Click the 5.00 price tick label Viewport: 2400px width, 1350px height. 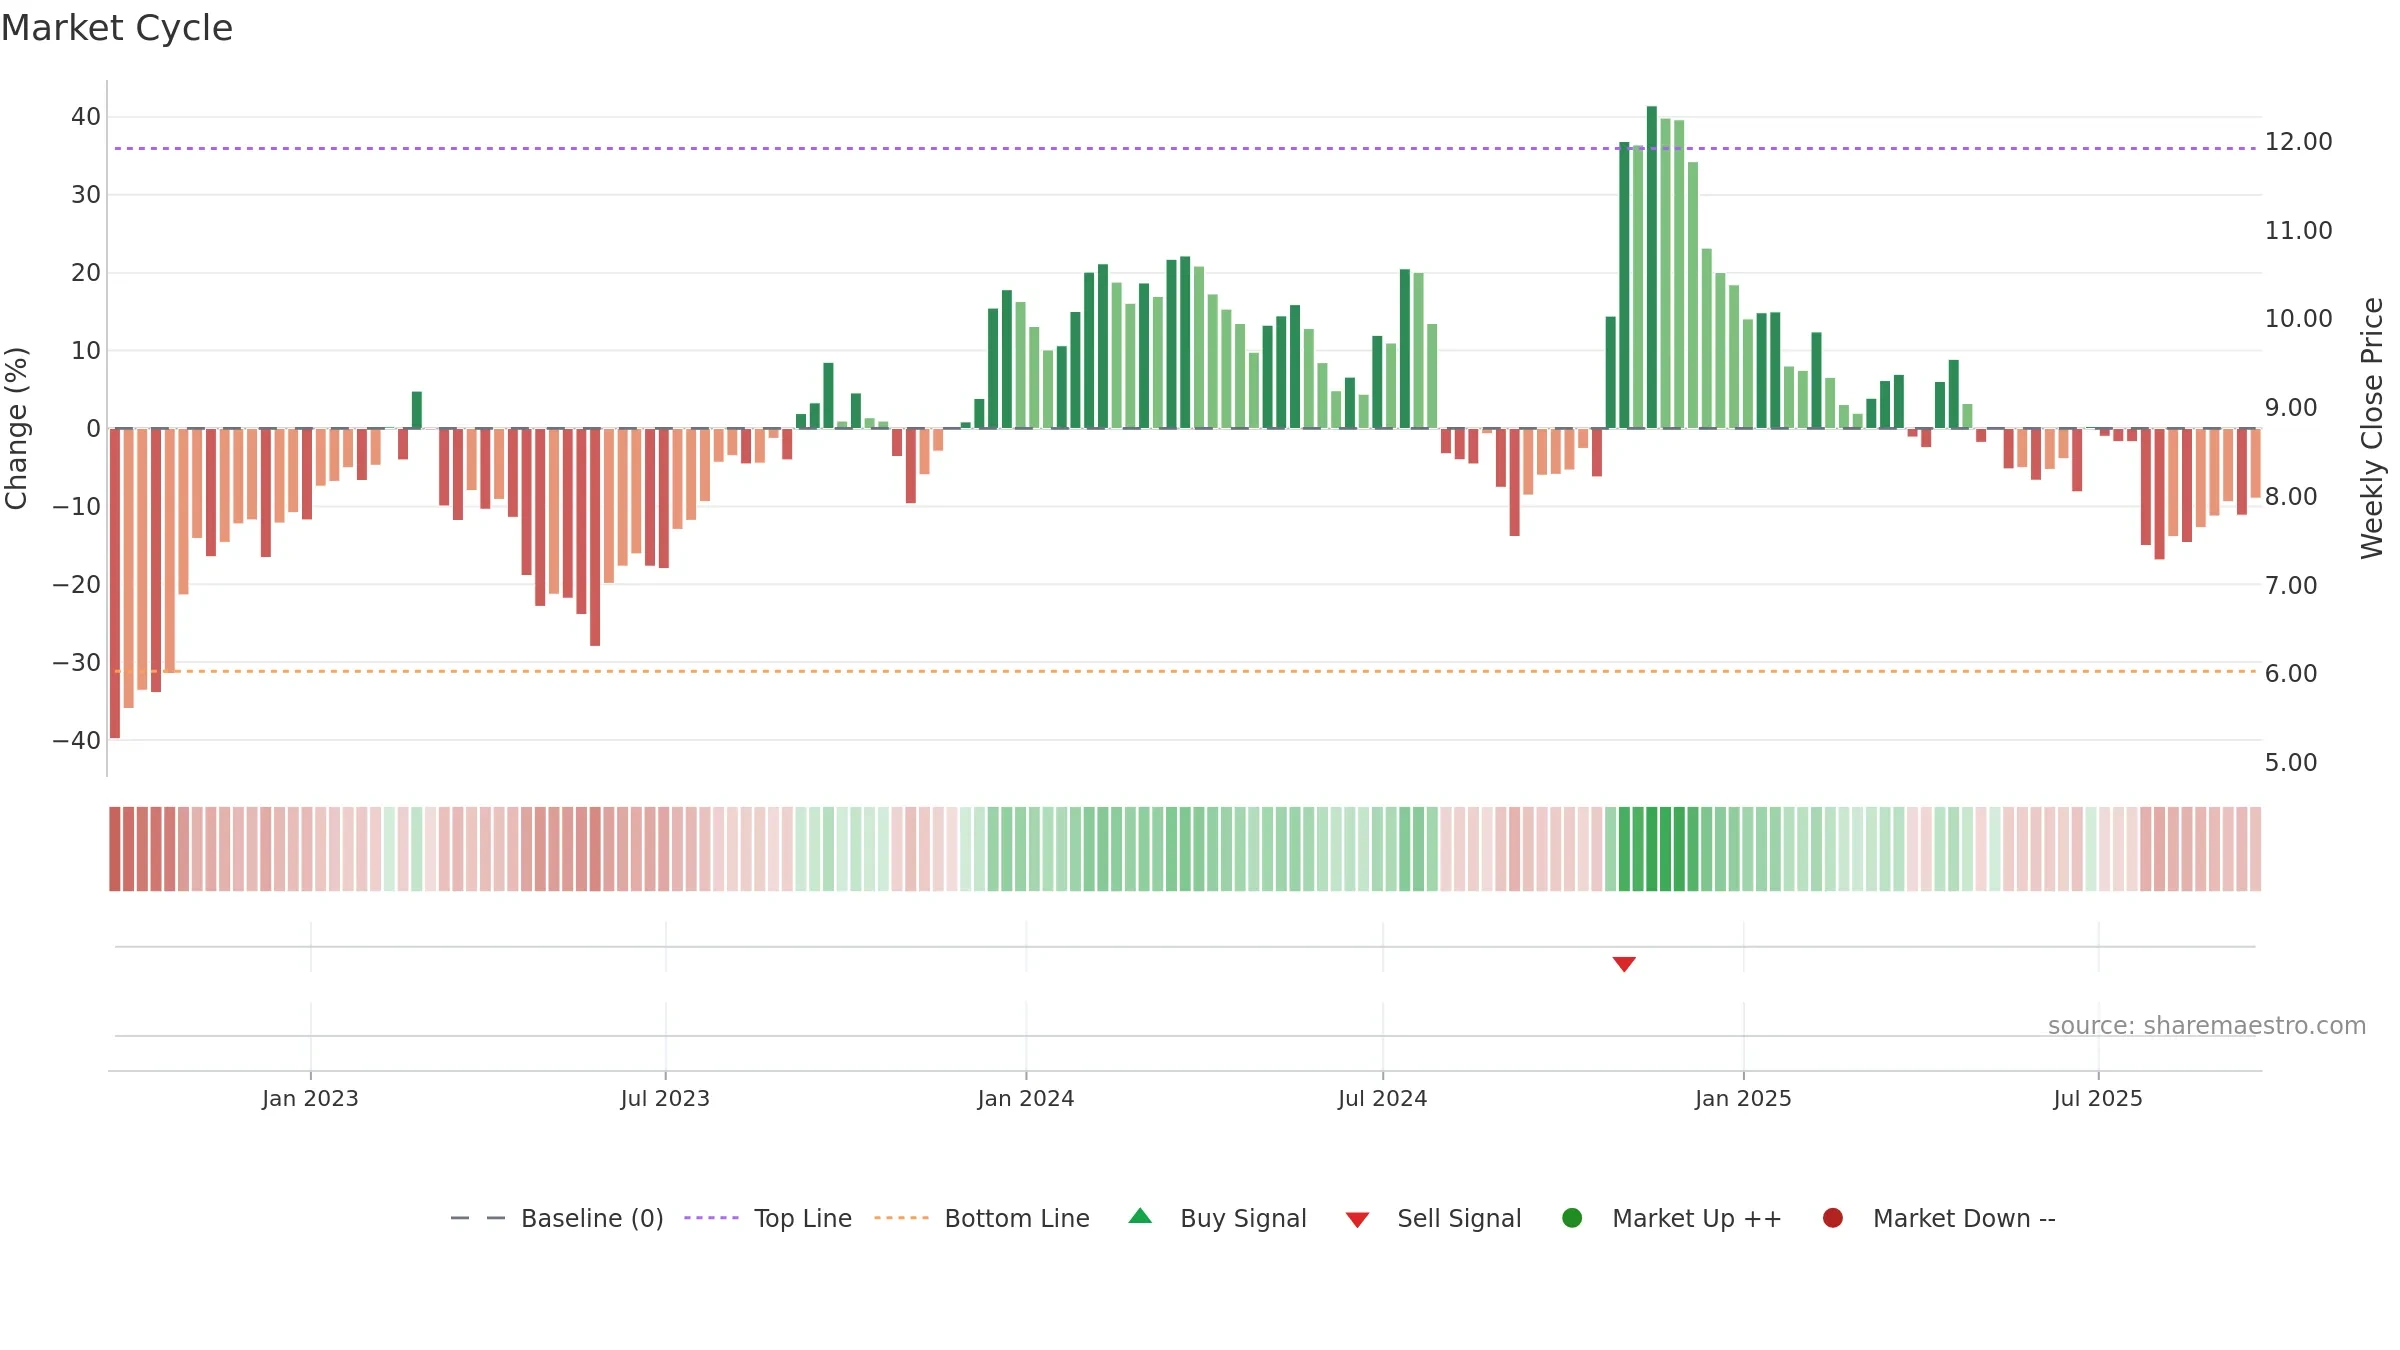(x=2291, y=763)
